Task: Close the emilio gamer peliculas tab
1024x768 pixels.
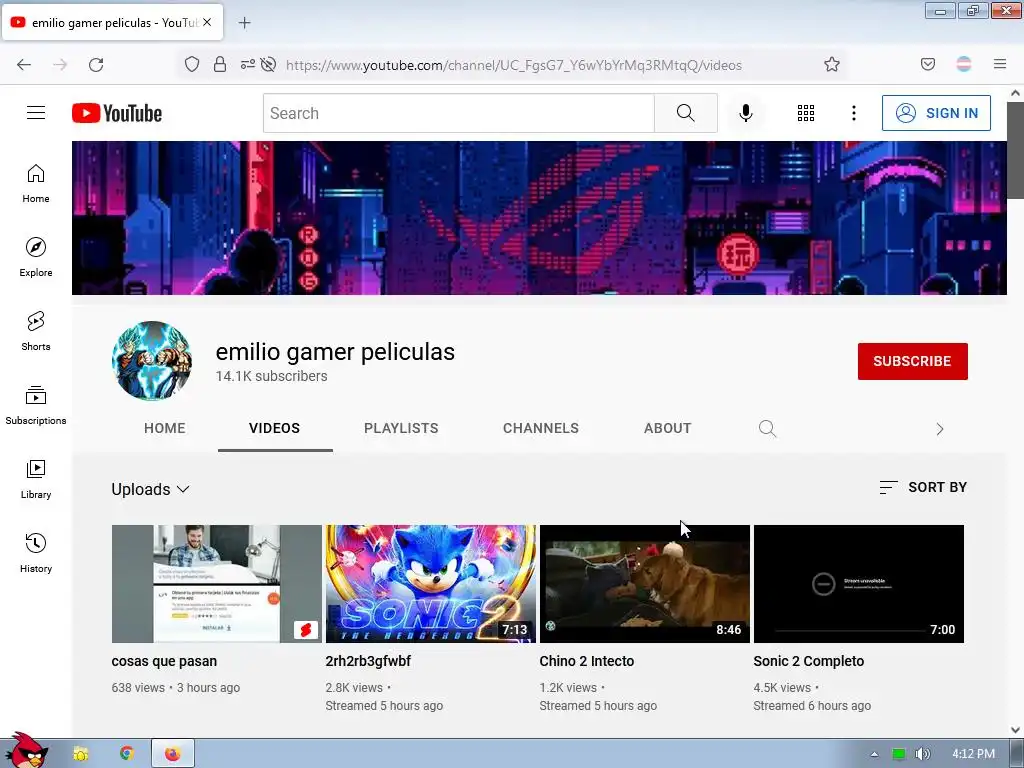Action: [207, 22]
